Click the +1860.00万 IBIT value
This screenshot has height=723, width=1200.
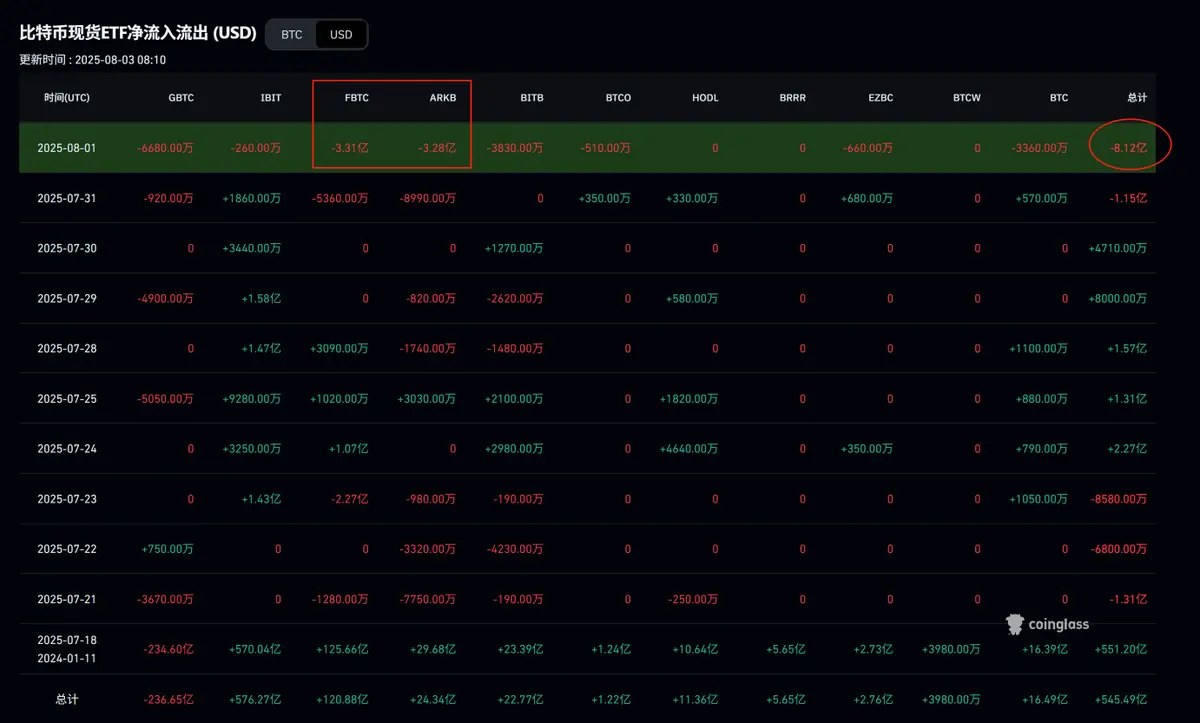click(252, 198)
